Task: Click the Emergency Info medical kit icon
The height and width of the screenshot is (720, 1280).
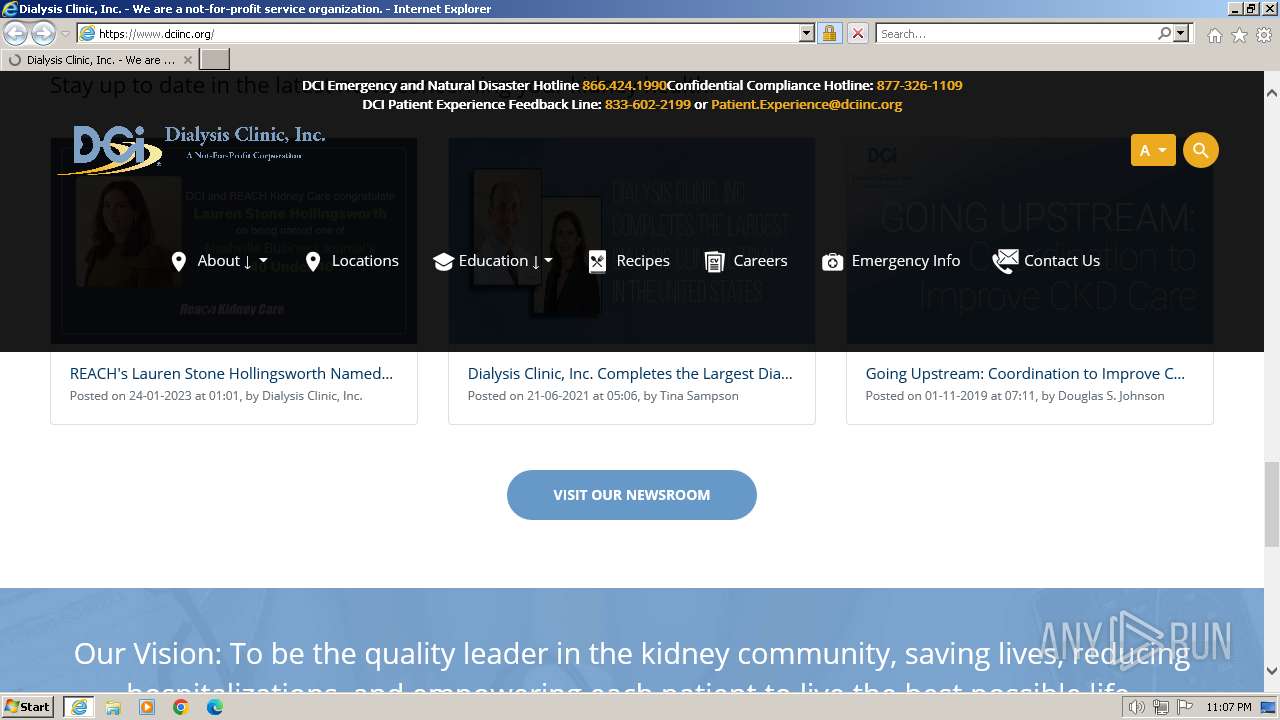Action: point(832,261)
